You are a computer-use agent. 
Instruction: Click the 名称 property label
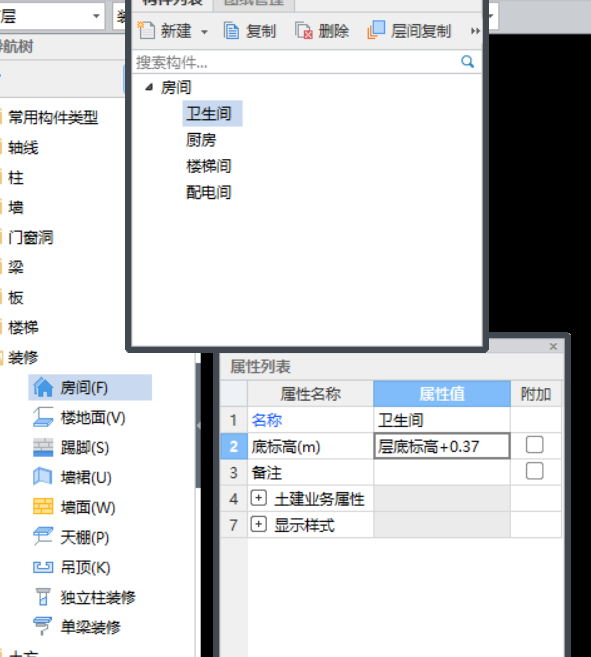pos(267,420)
